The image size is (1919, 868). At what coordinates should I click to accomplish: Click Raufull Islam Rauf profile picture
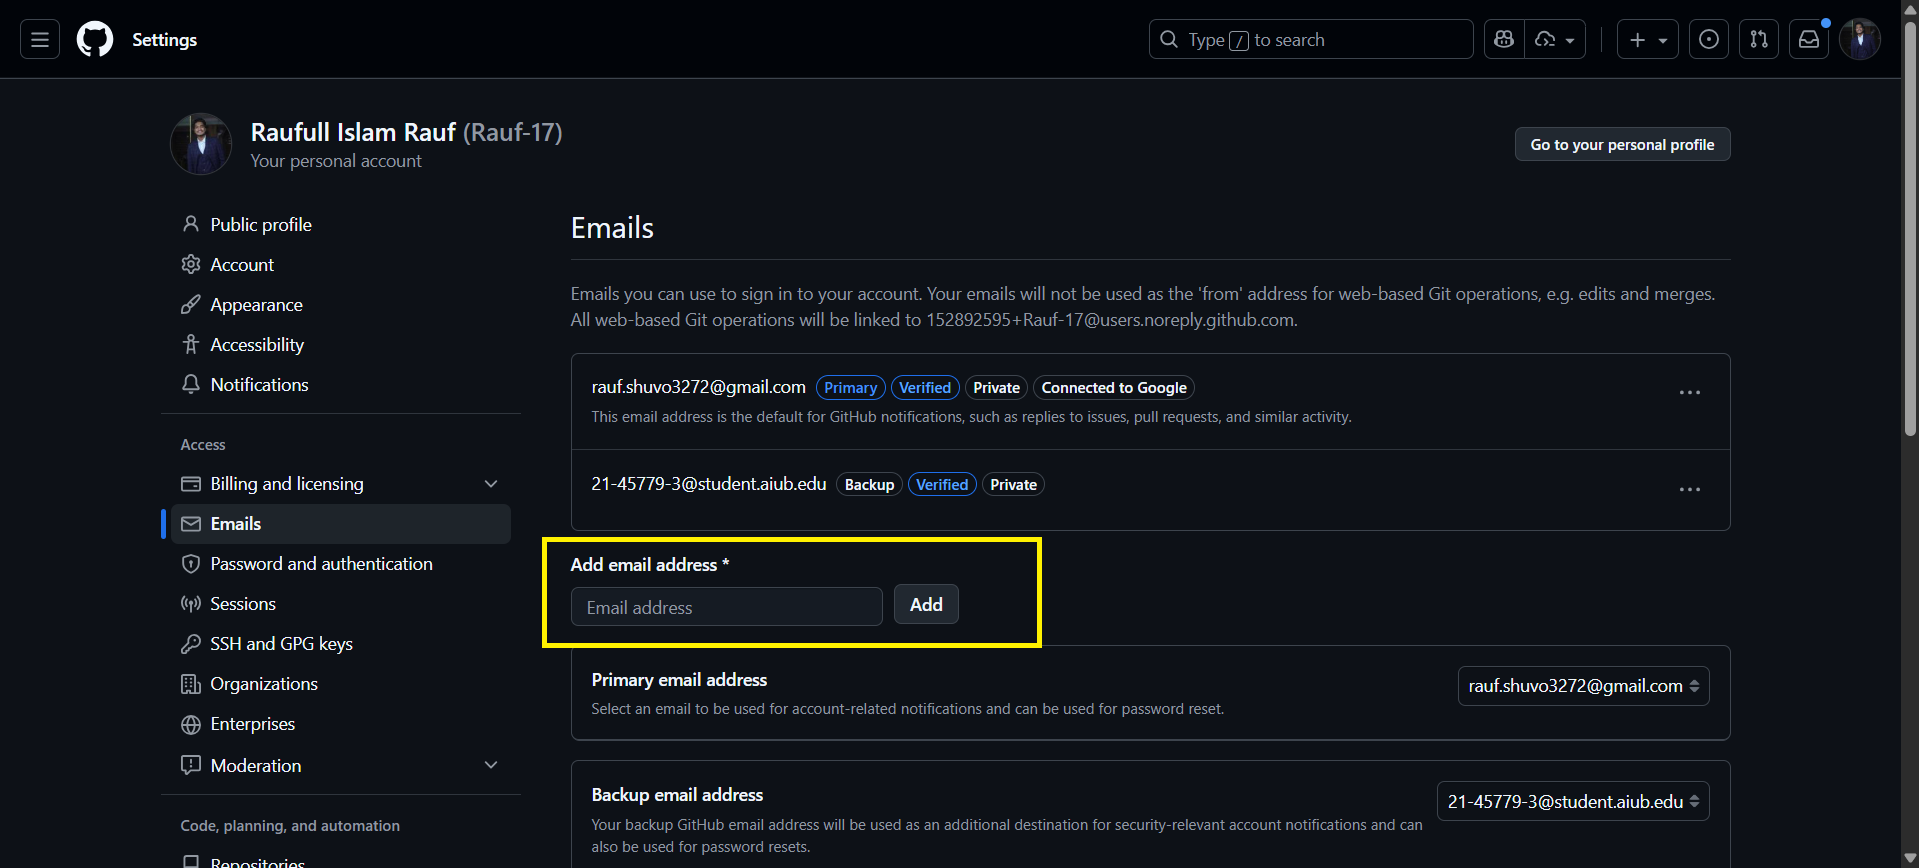tap(201, 144)
